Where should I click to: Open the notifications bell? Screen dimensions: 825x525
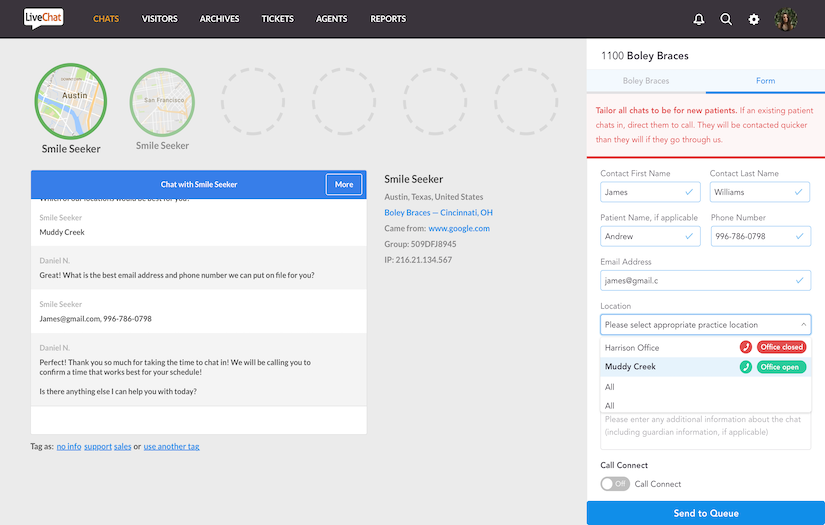click(x=699, y=19)
